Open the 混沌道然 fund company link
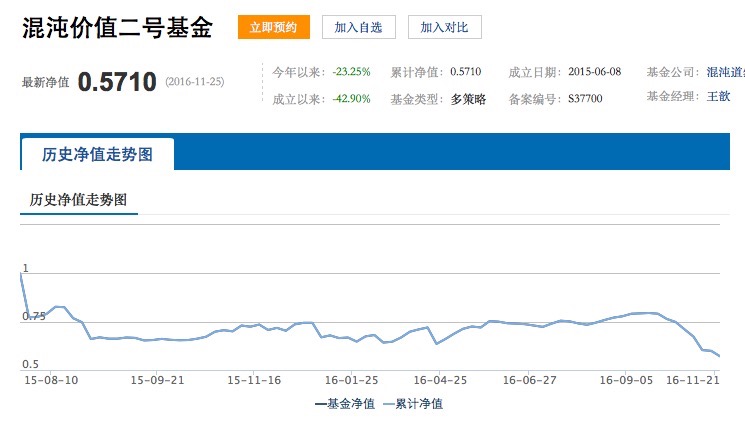 click(x=725, y=72)
